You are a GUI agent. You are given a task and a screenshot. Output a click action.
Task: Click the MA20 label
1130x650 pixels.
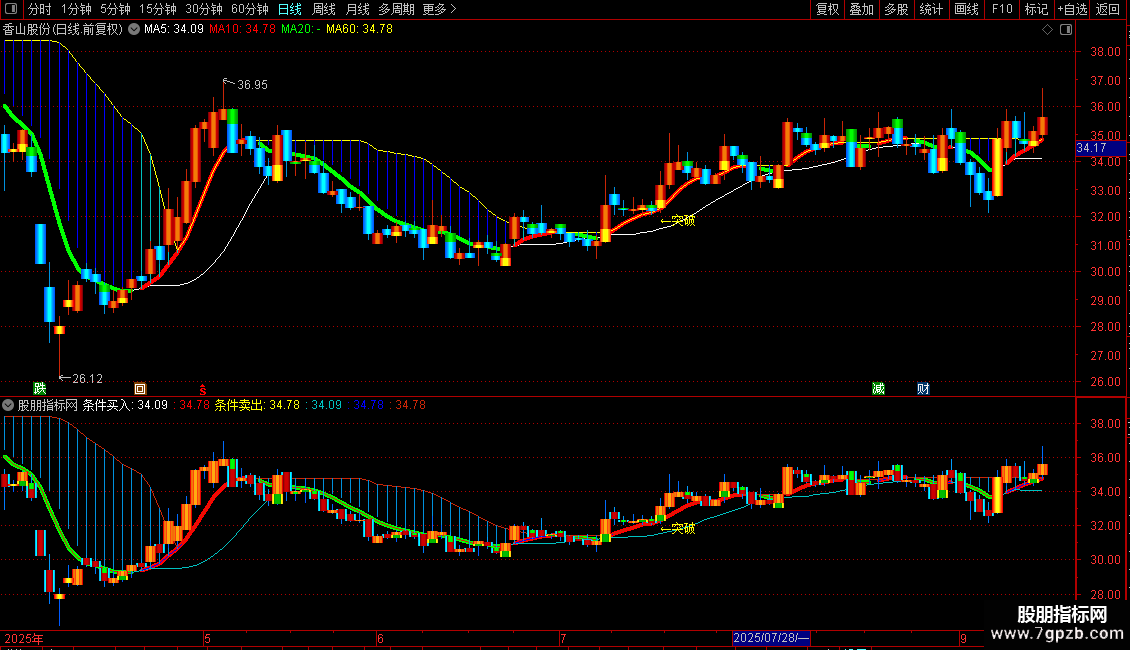[301, 29]
